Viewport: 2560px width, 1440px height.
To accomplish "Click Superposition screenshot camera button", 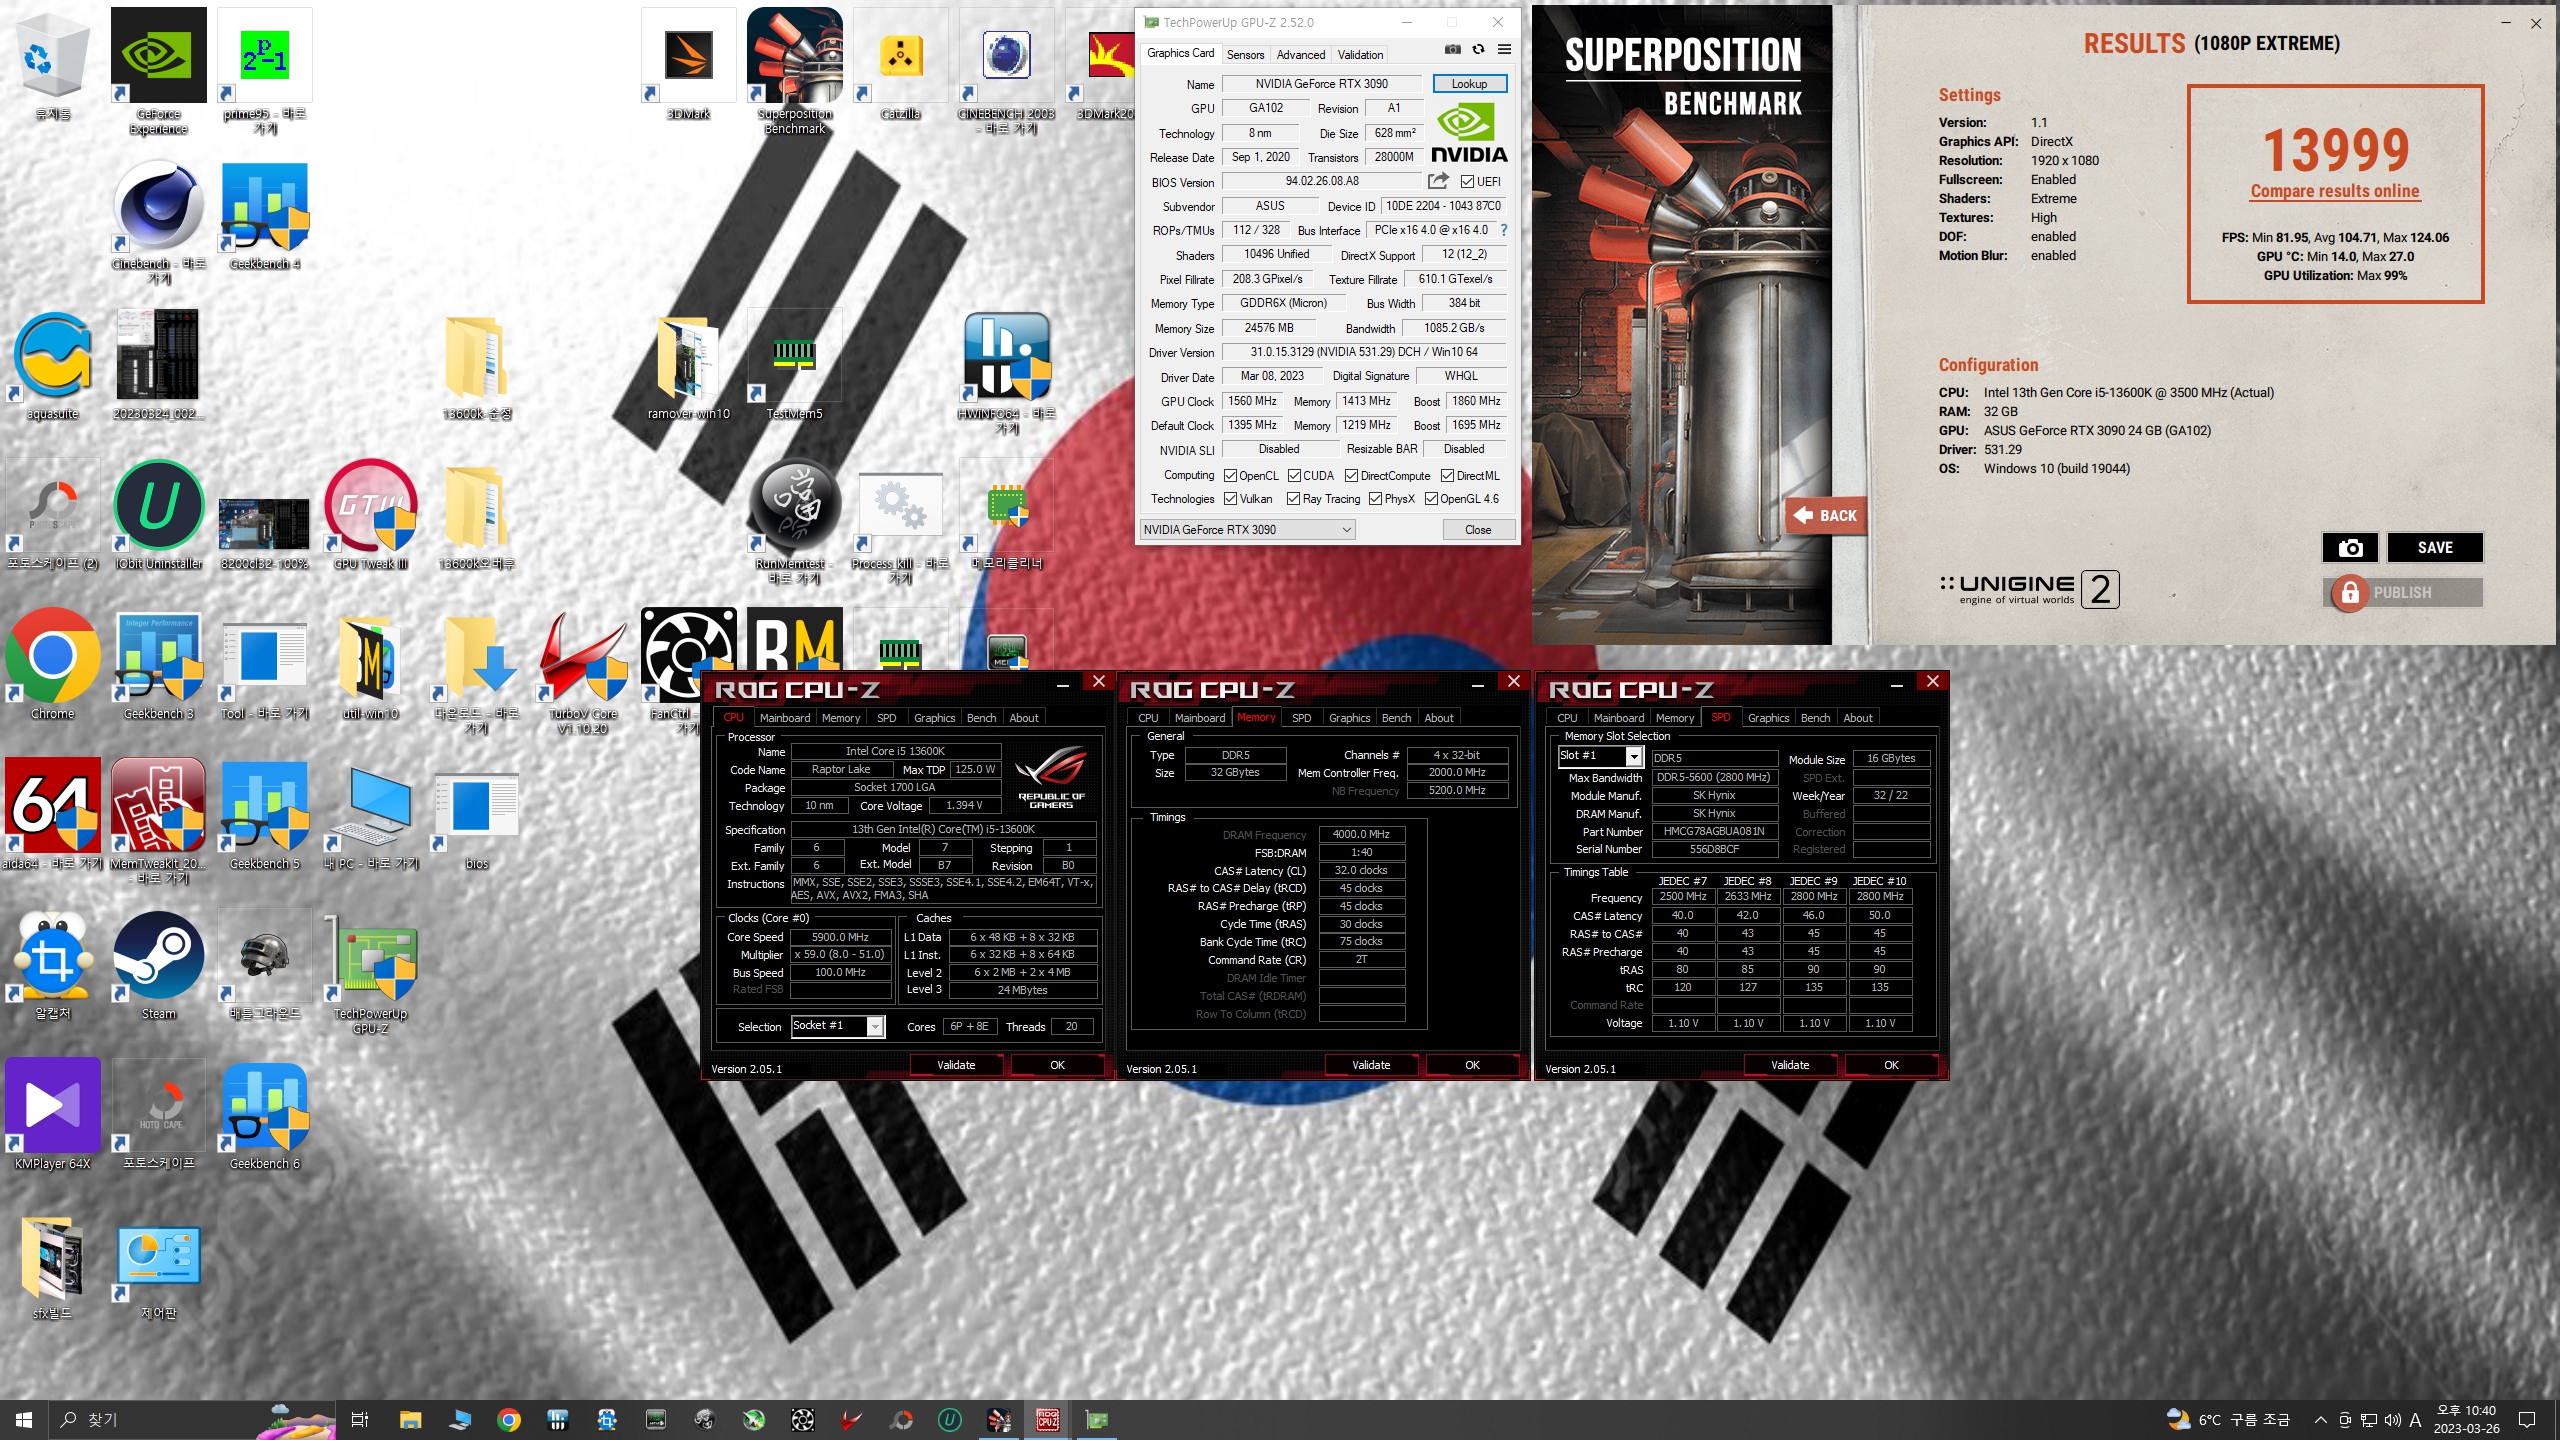I will tap(2350, 547).
